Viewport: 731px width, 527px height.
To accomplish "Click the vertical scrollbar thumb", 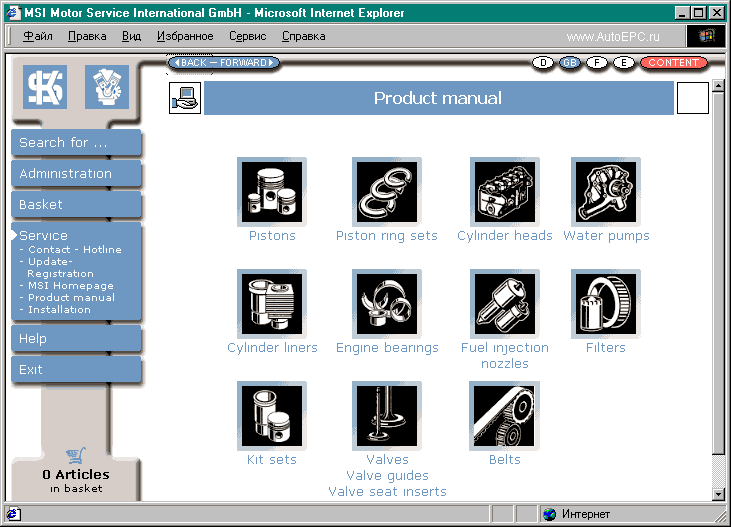I will 718,272.
